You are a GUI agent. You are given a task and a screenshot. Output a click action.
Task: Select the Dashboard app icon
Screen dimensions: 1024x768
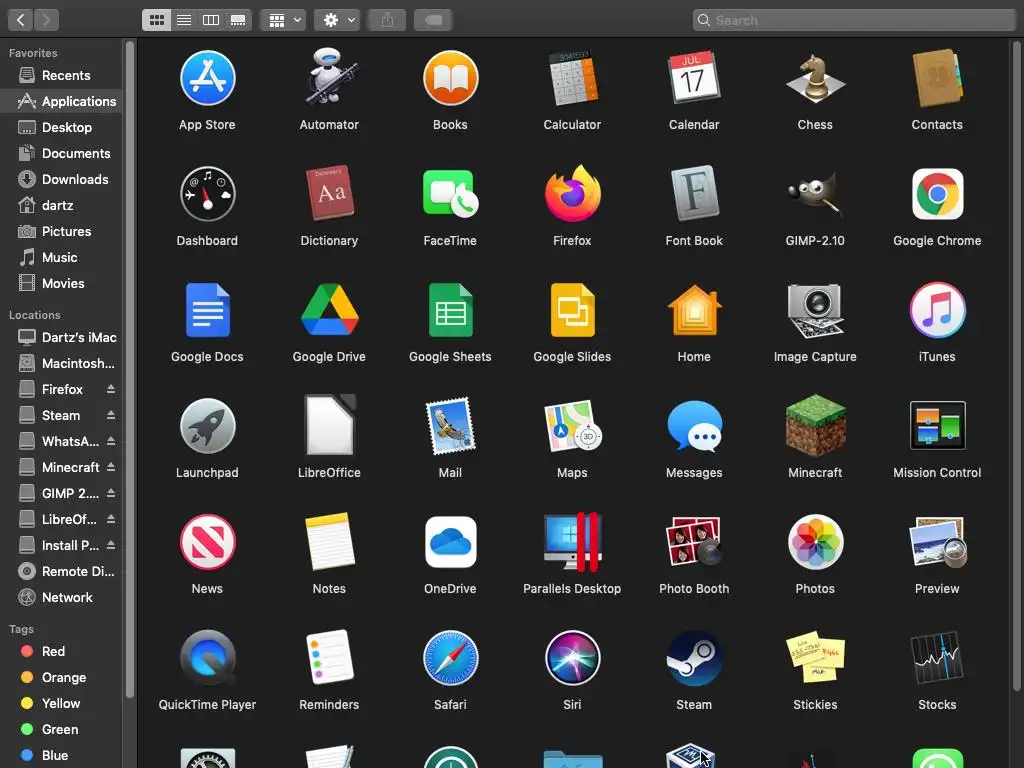pyautogui.click(x=207, y=194)
